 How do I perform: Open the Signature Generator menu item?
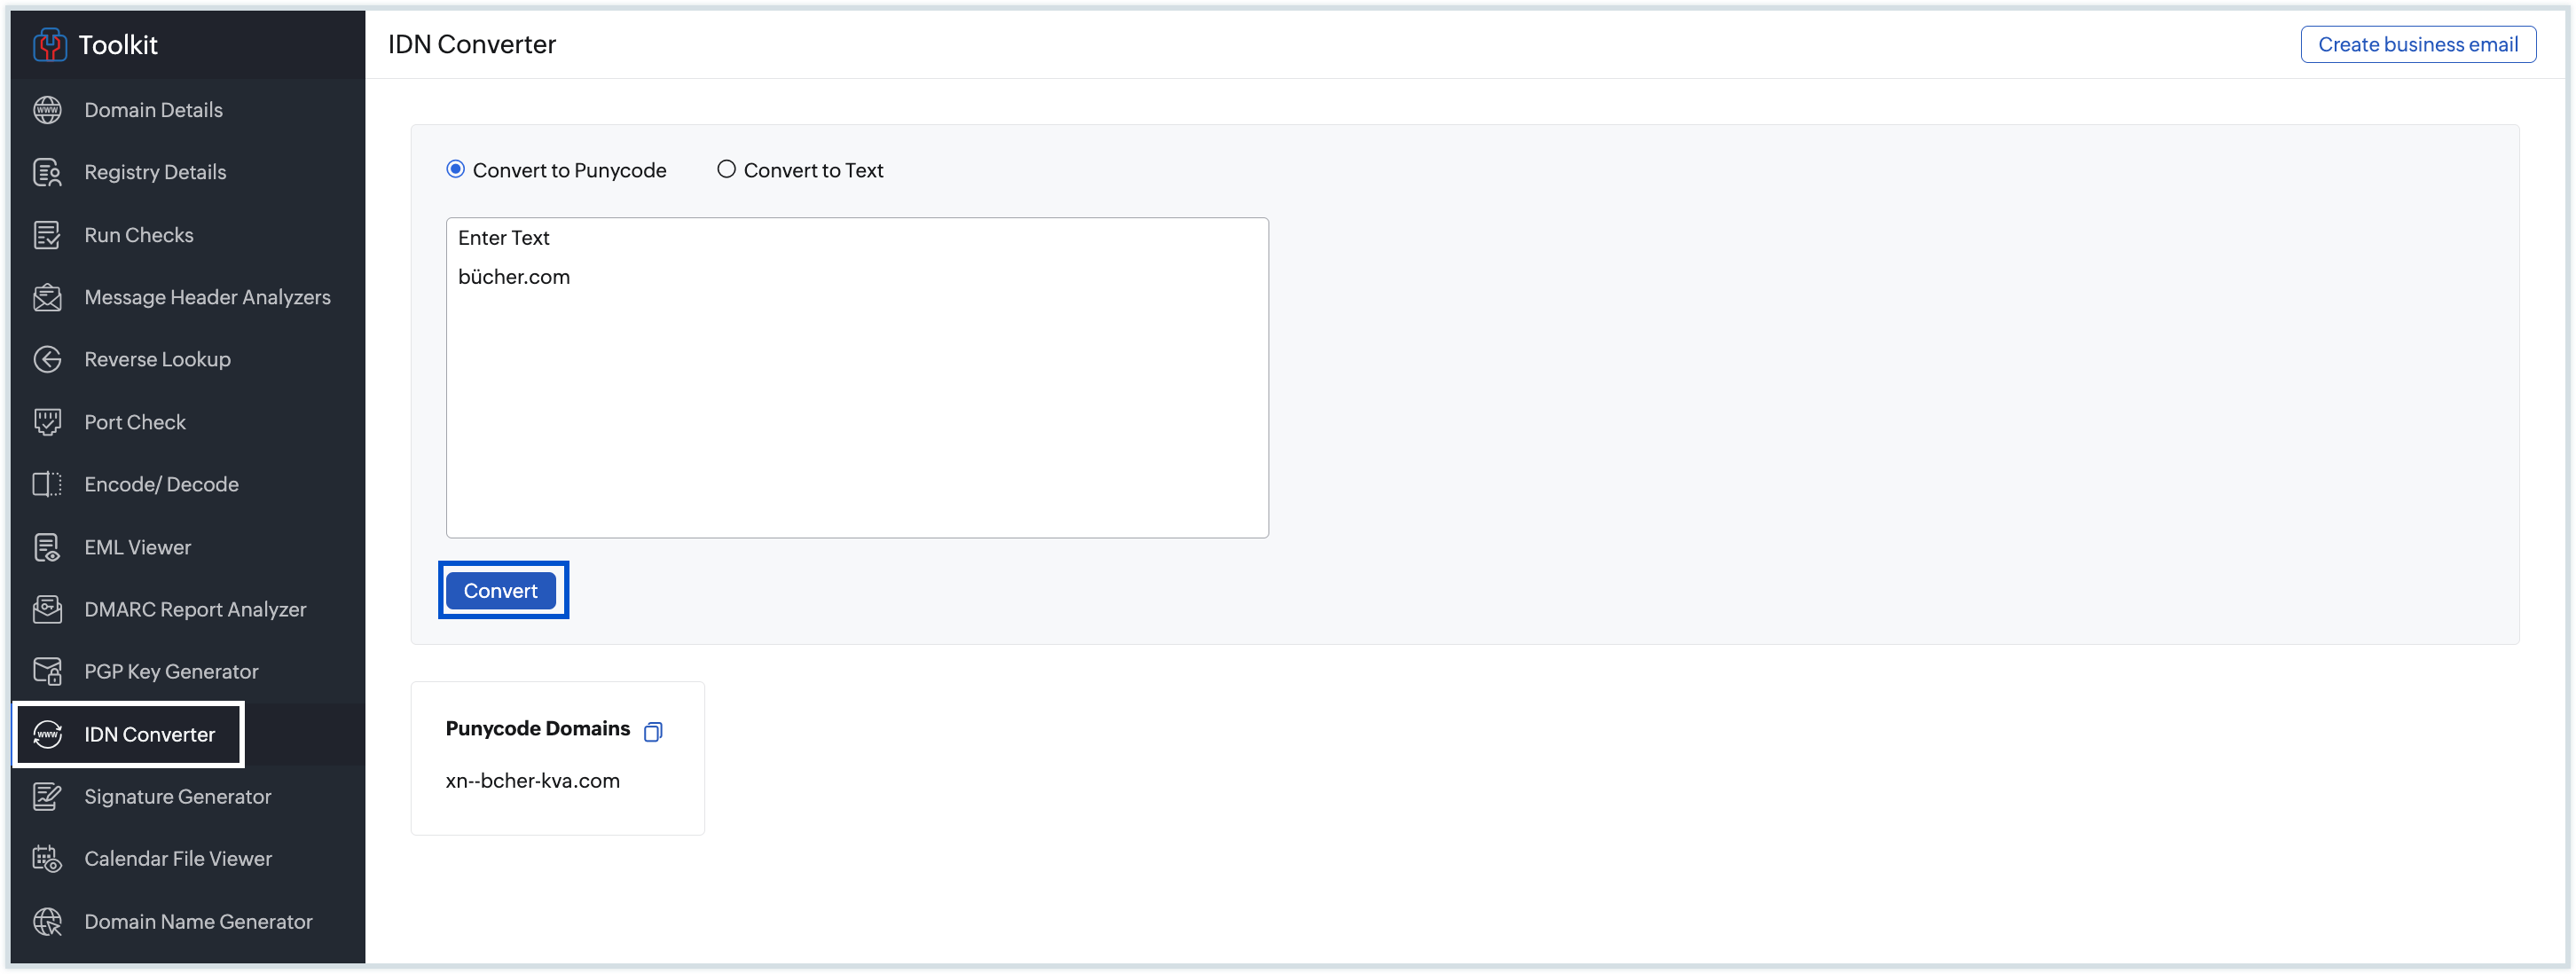pos(177,796)
